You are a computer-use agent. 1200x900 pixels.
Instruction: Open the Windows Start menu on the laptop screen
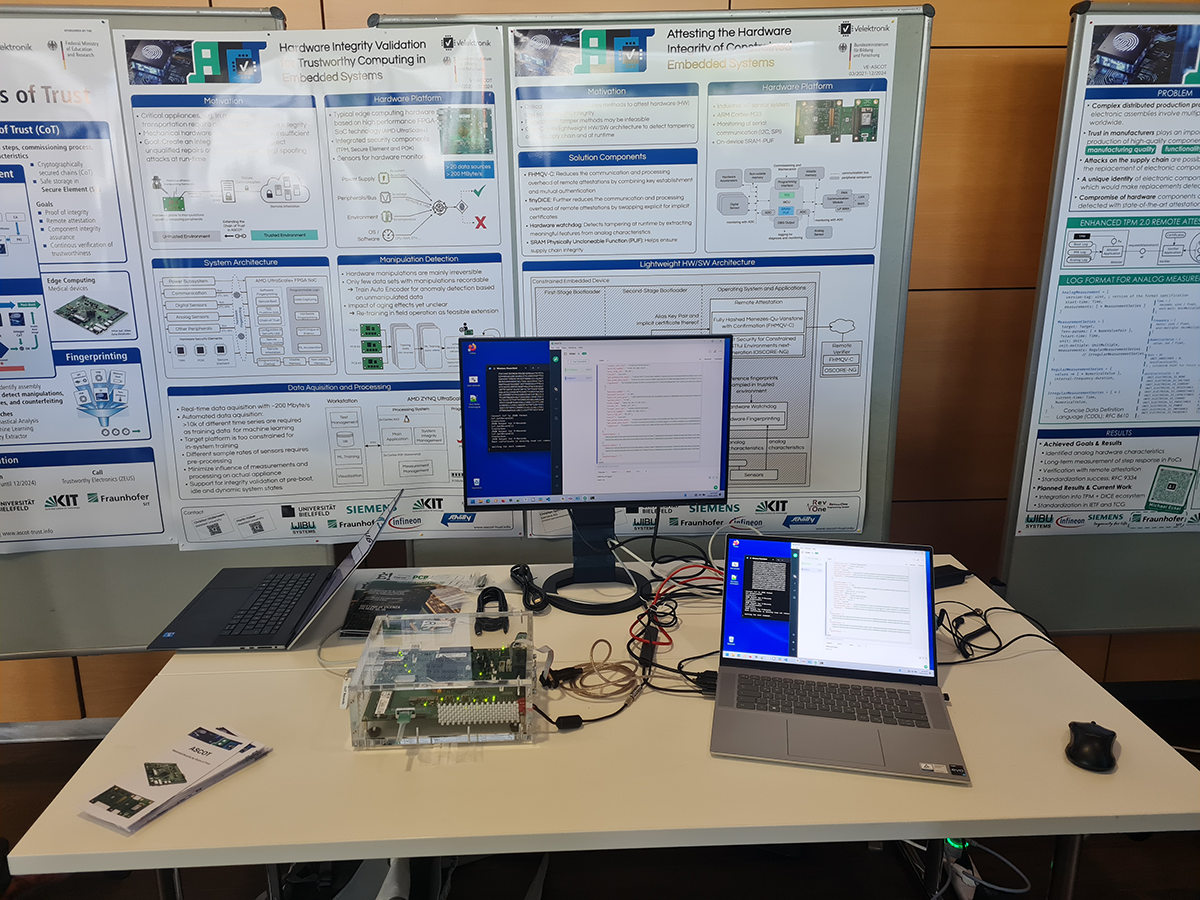[727, 655]
